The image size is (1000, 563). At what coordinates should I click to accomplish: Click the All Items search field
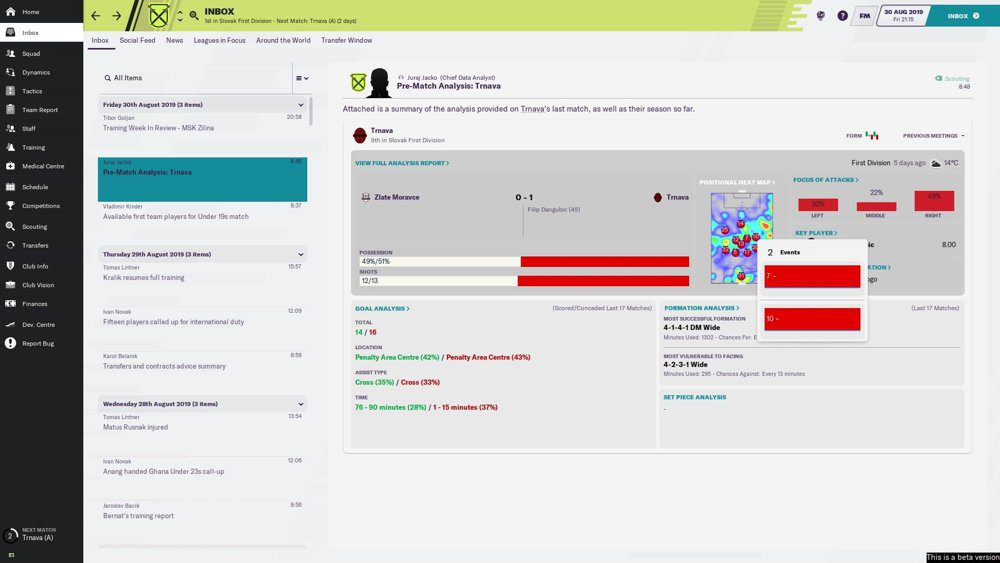[x=195, y=78]
